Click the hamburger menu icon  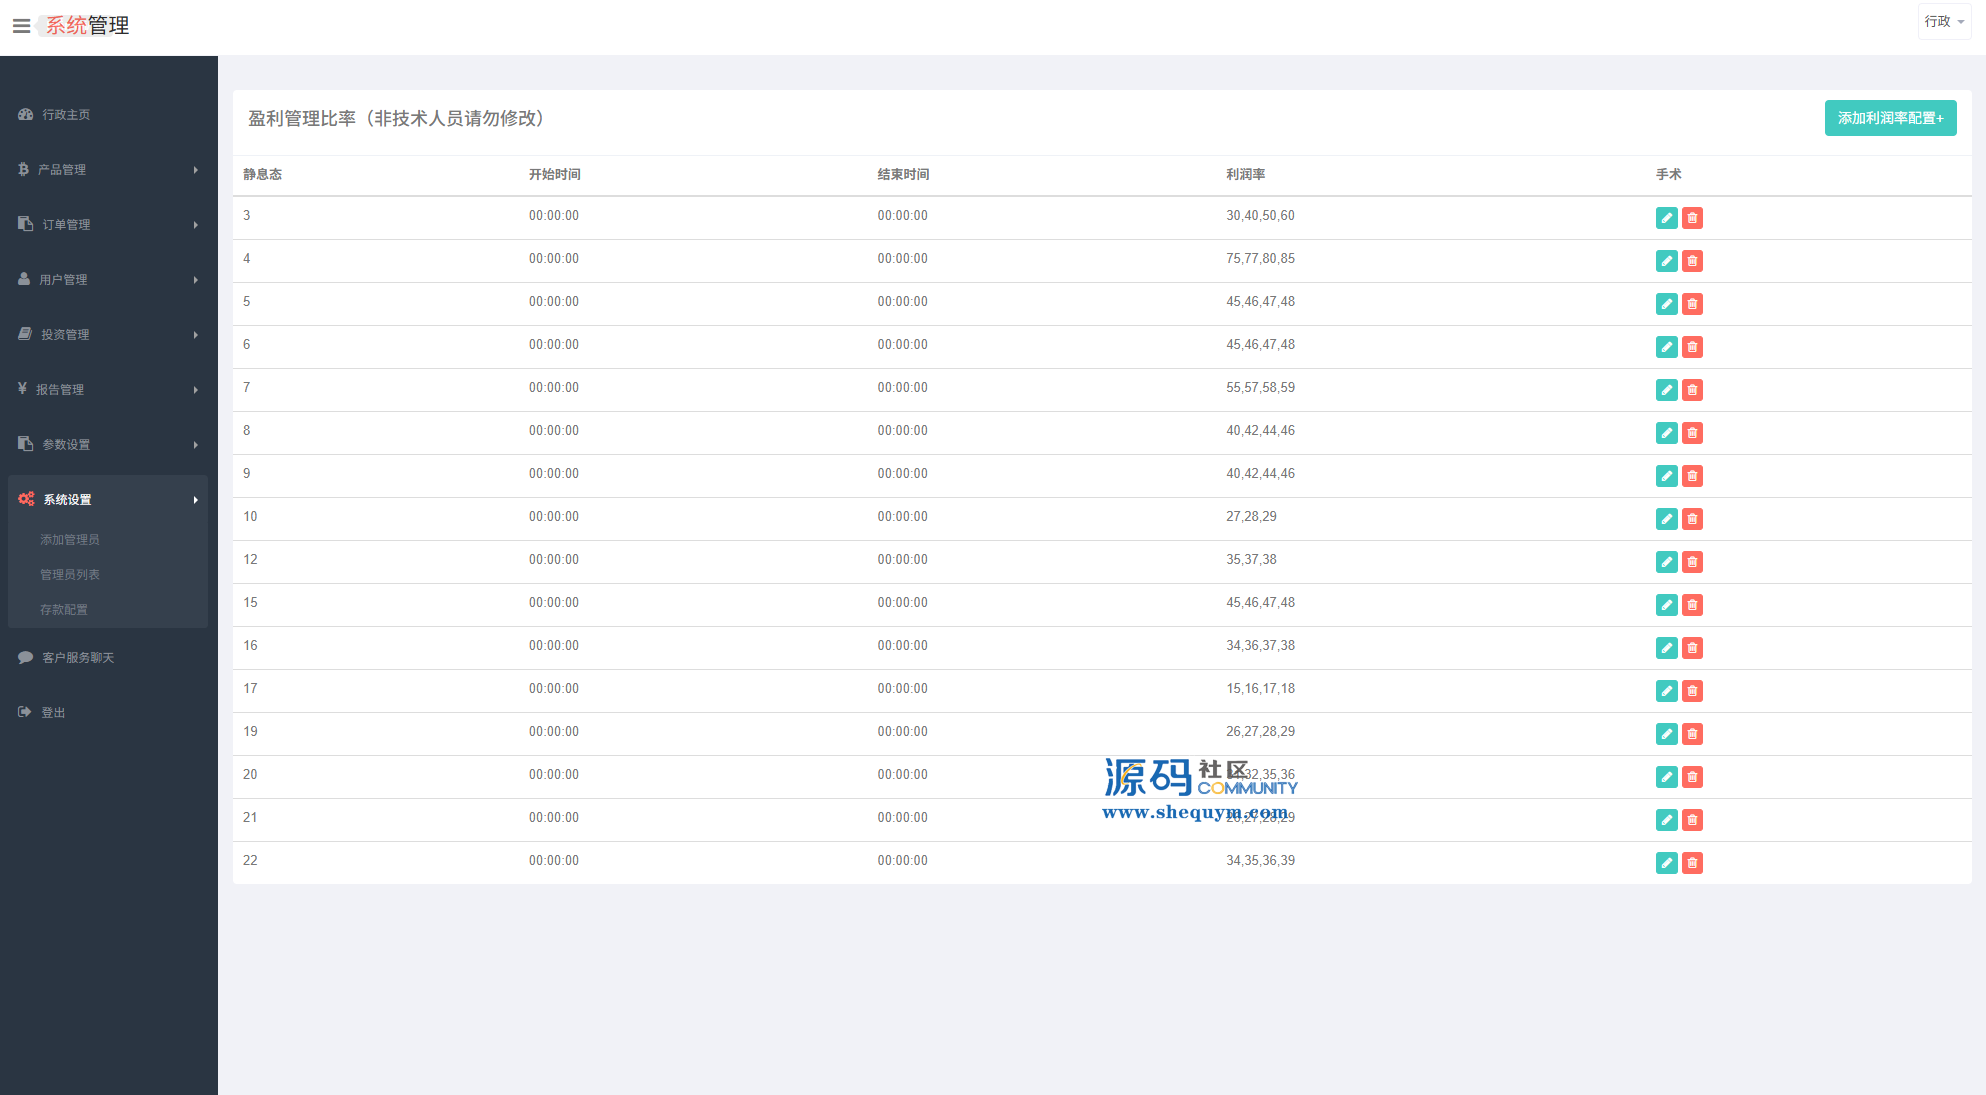[x=21, y=26]
